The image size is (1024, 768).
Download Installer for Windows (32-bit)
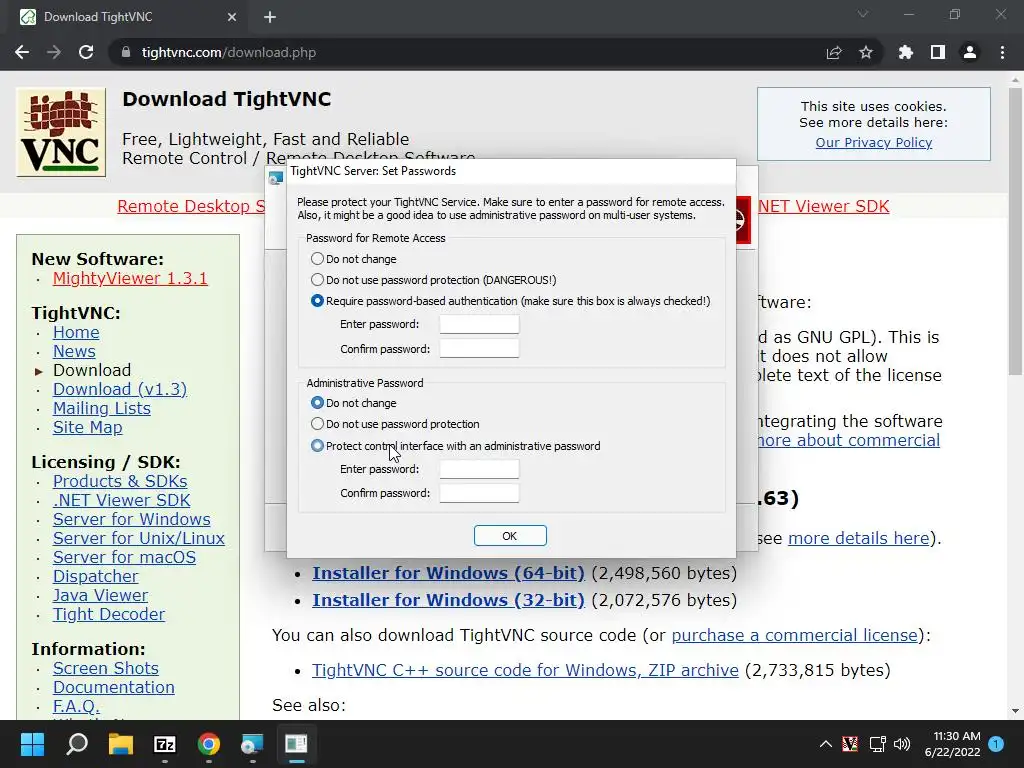pyautogui.click(x=448, y=600)
